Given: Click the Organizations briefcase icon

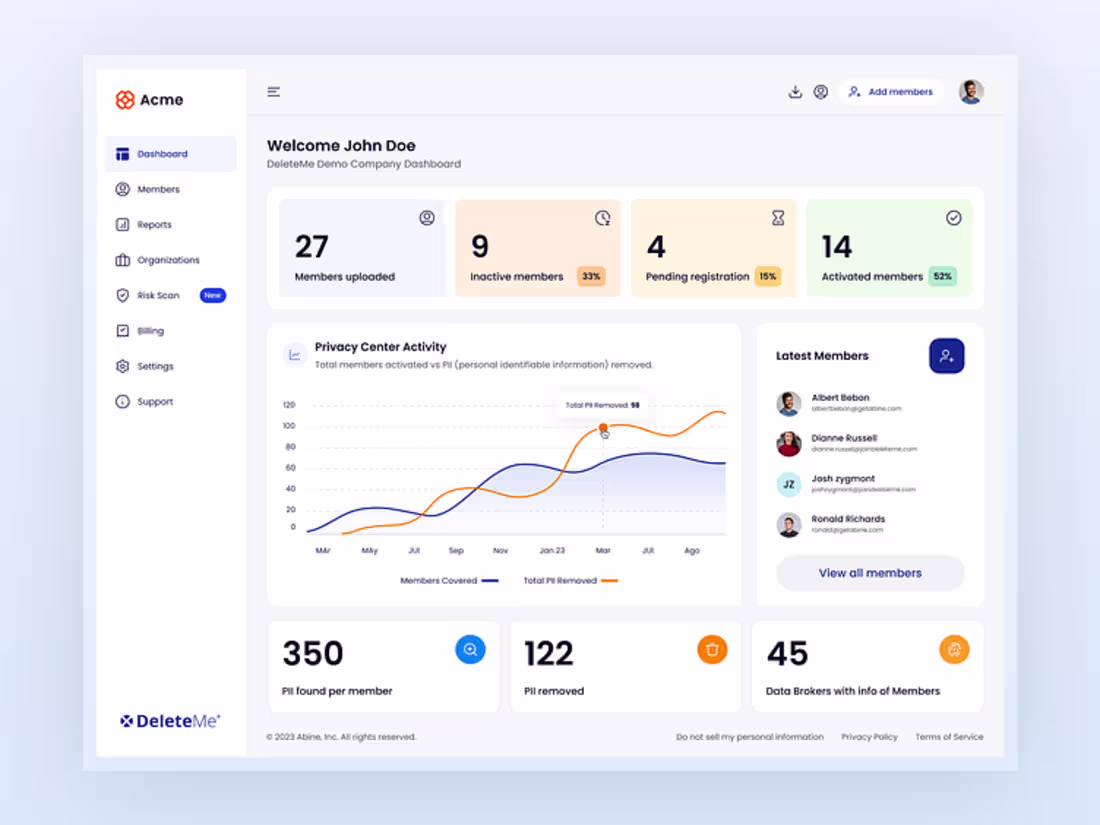Looking at the screenshot, I should coord(122,259).
